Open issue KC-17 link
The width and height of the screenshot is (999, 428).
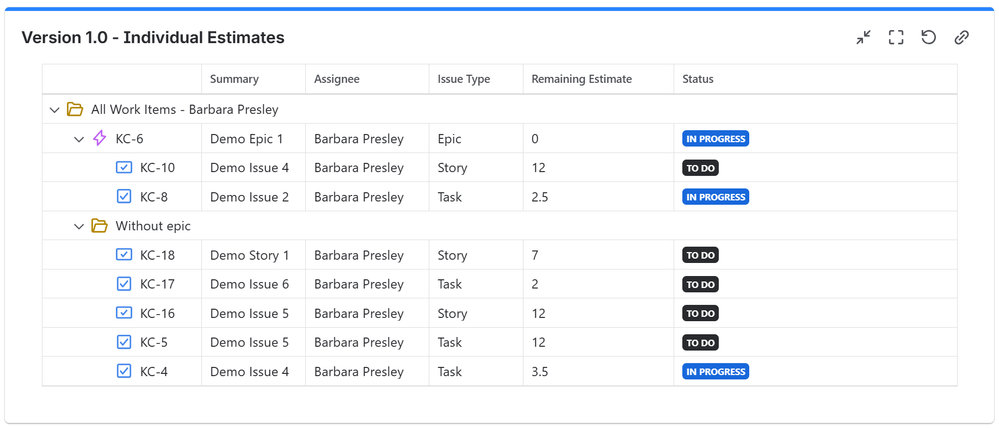157,284
